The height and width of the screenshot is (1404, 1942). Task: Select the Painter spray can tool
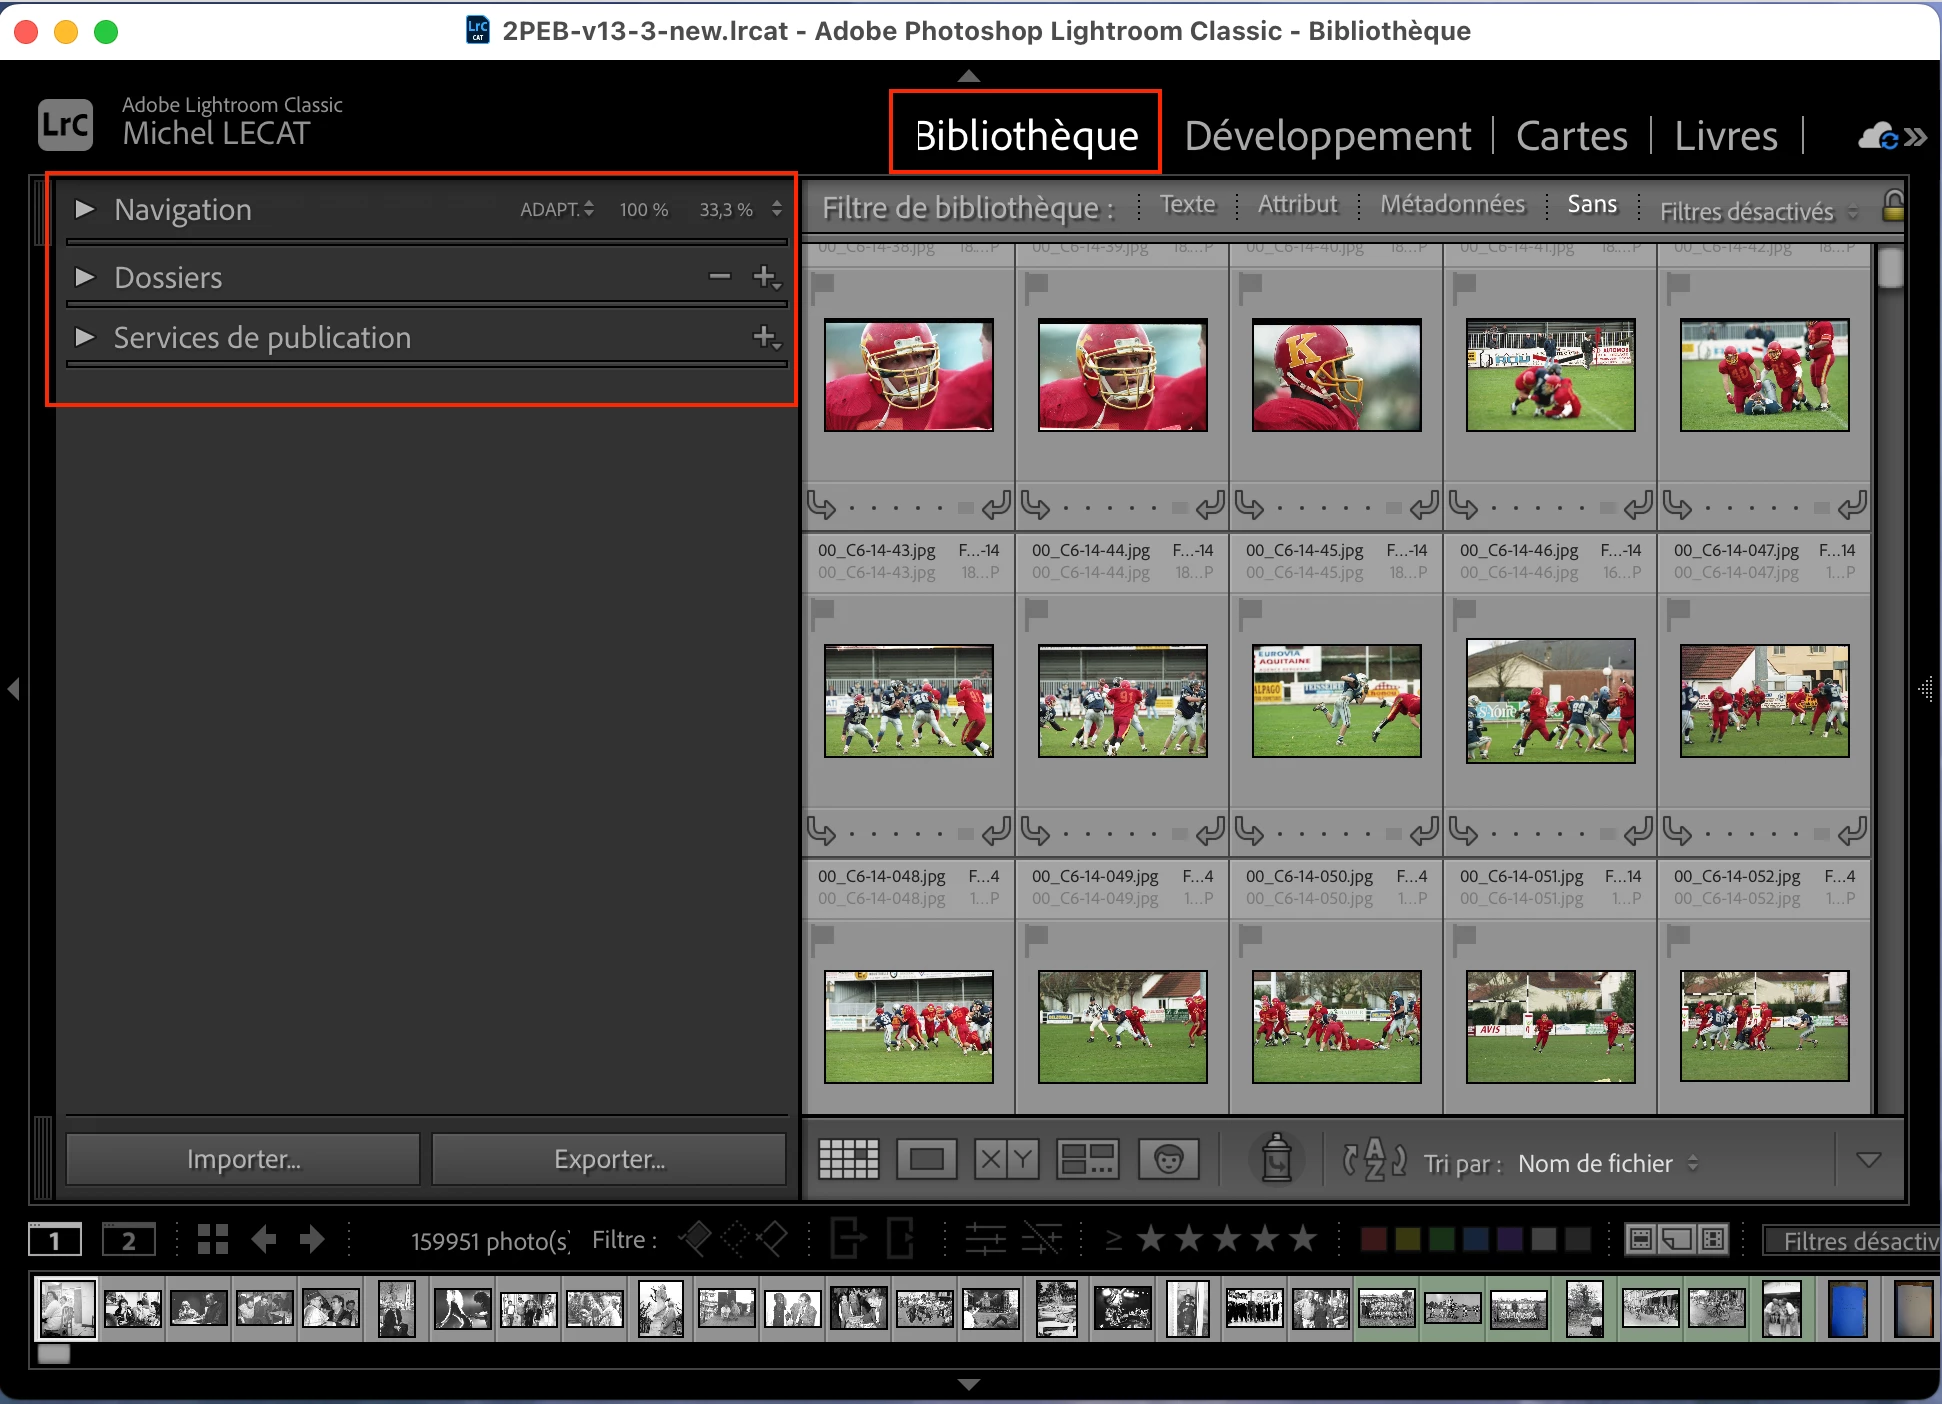pos(1276,1159)
